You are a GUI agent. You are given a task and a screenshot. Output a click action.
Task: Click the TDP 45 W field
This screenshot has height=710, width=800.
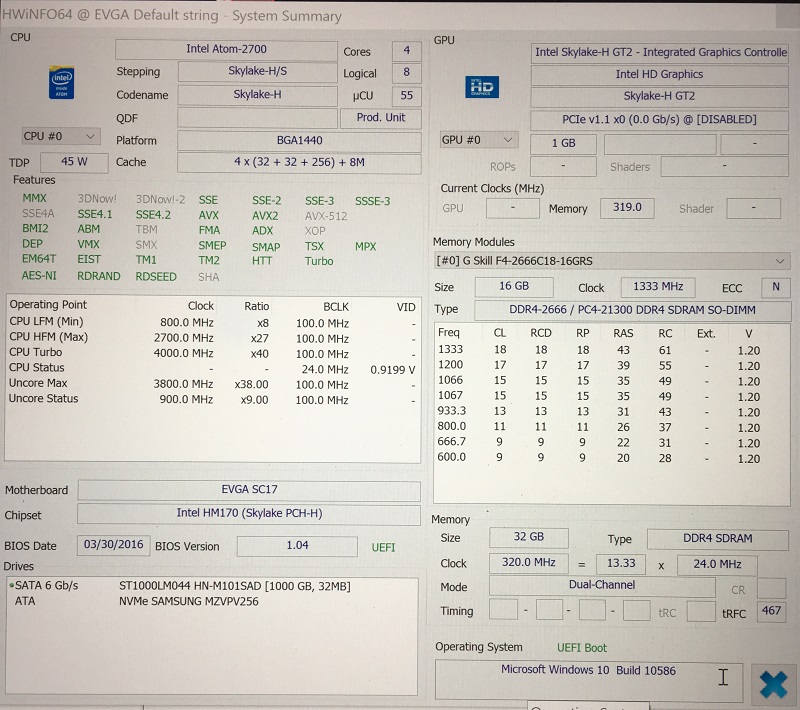coord(74,163)
